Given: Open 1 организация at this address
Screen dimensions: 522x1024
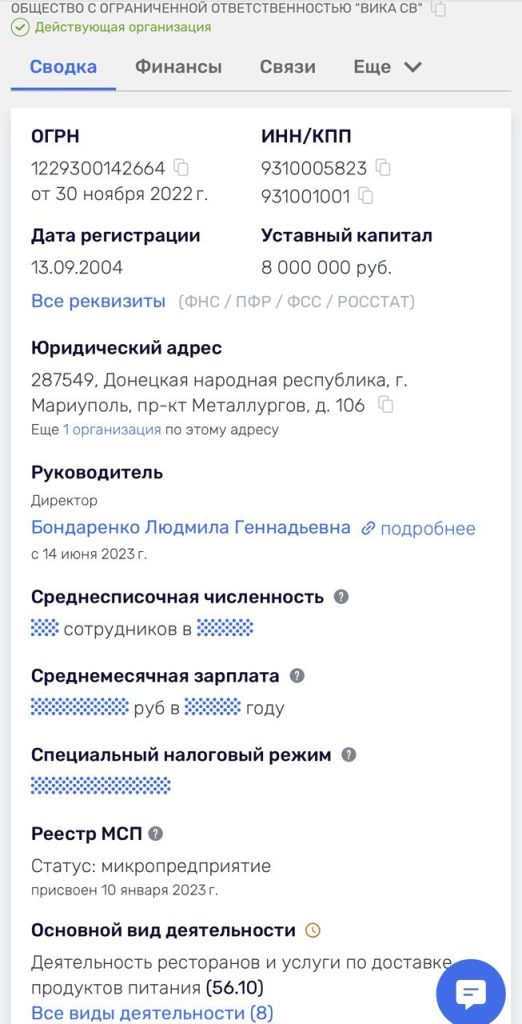Looking at the screenshot, I should point(112,430).
